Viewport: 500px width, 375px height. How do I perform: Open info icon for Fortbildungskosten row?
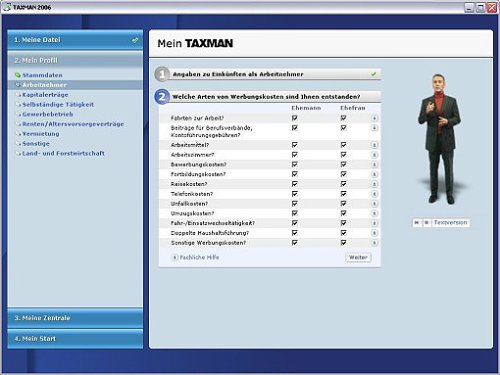tap(374, 174)
